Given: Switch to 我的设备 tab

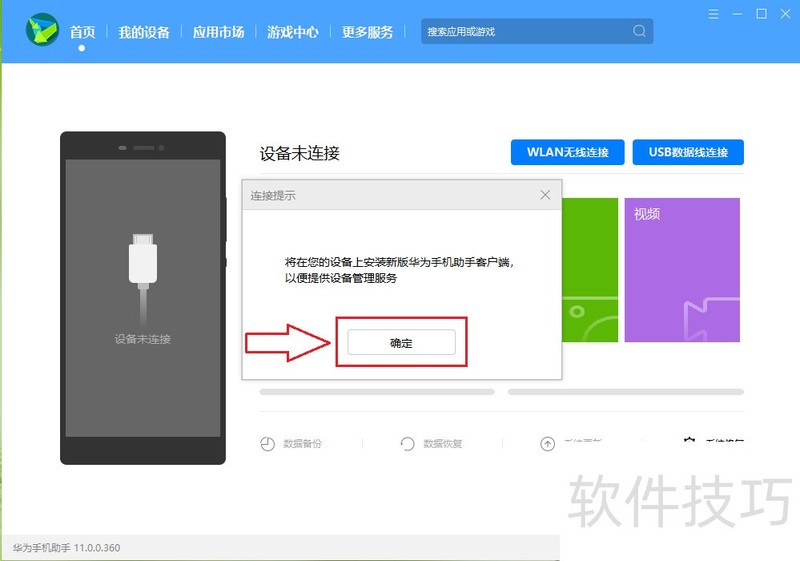Looking at the screenshot, I should 144,32.
